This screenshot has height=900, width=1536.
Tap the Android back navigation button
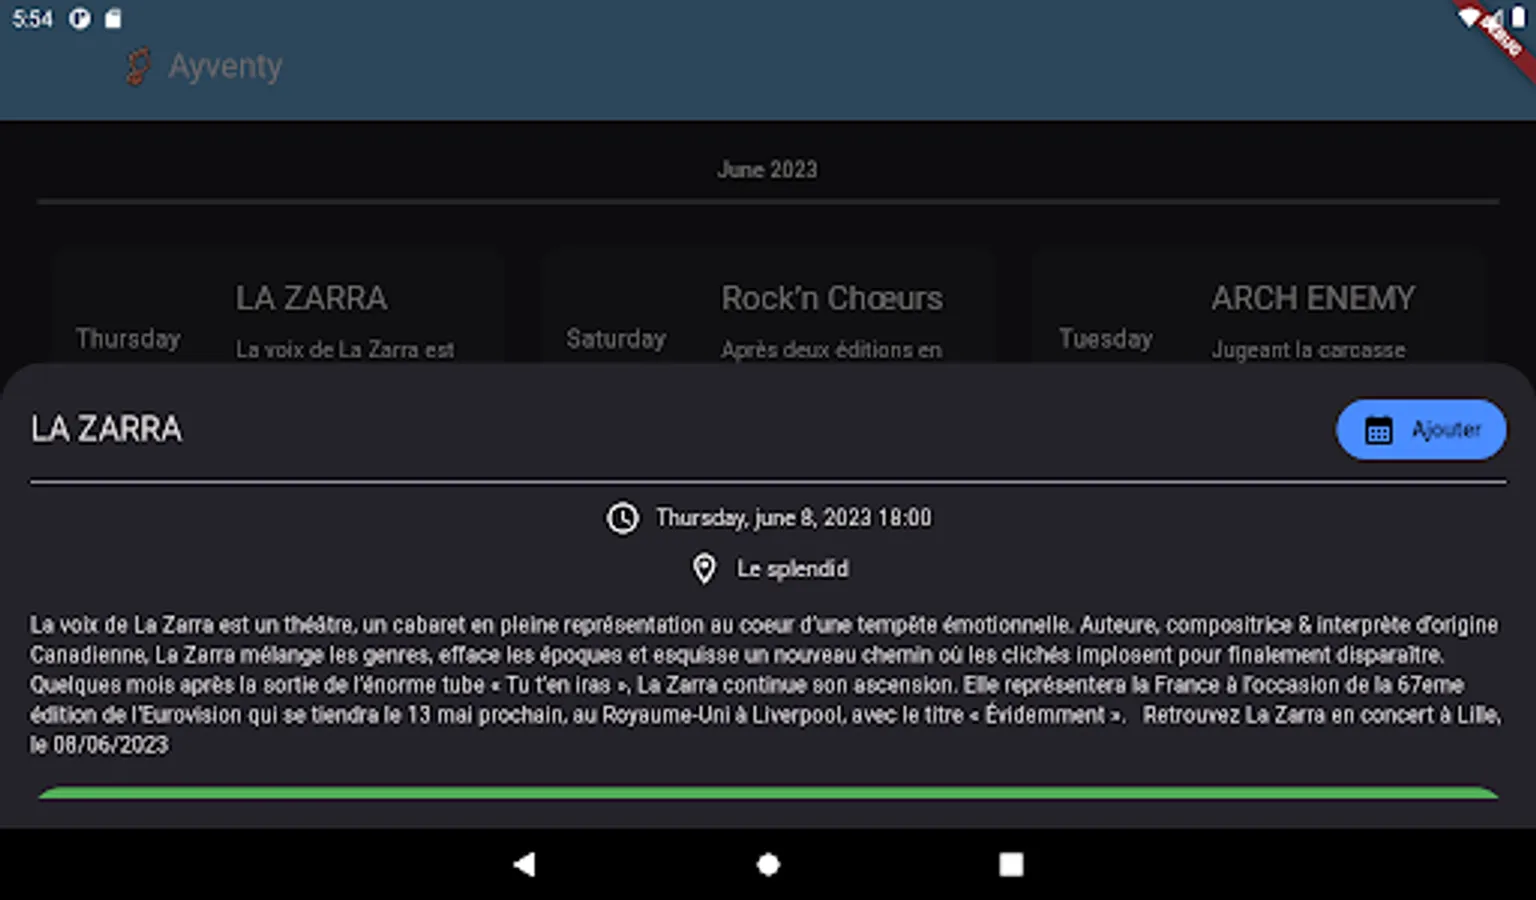(524, 864)
